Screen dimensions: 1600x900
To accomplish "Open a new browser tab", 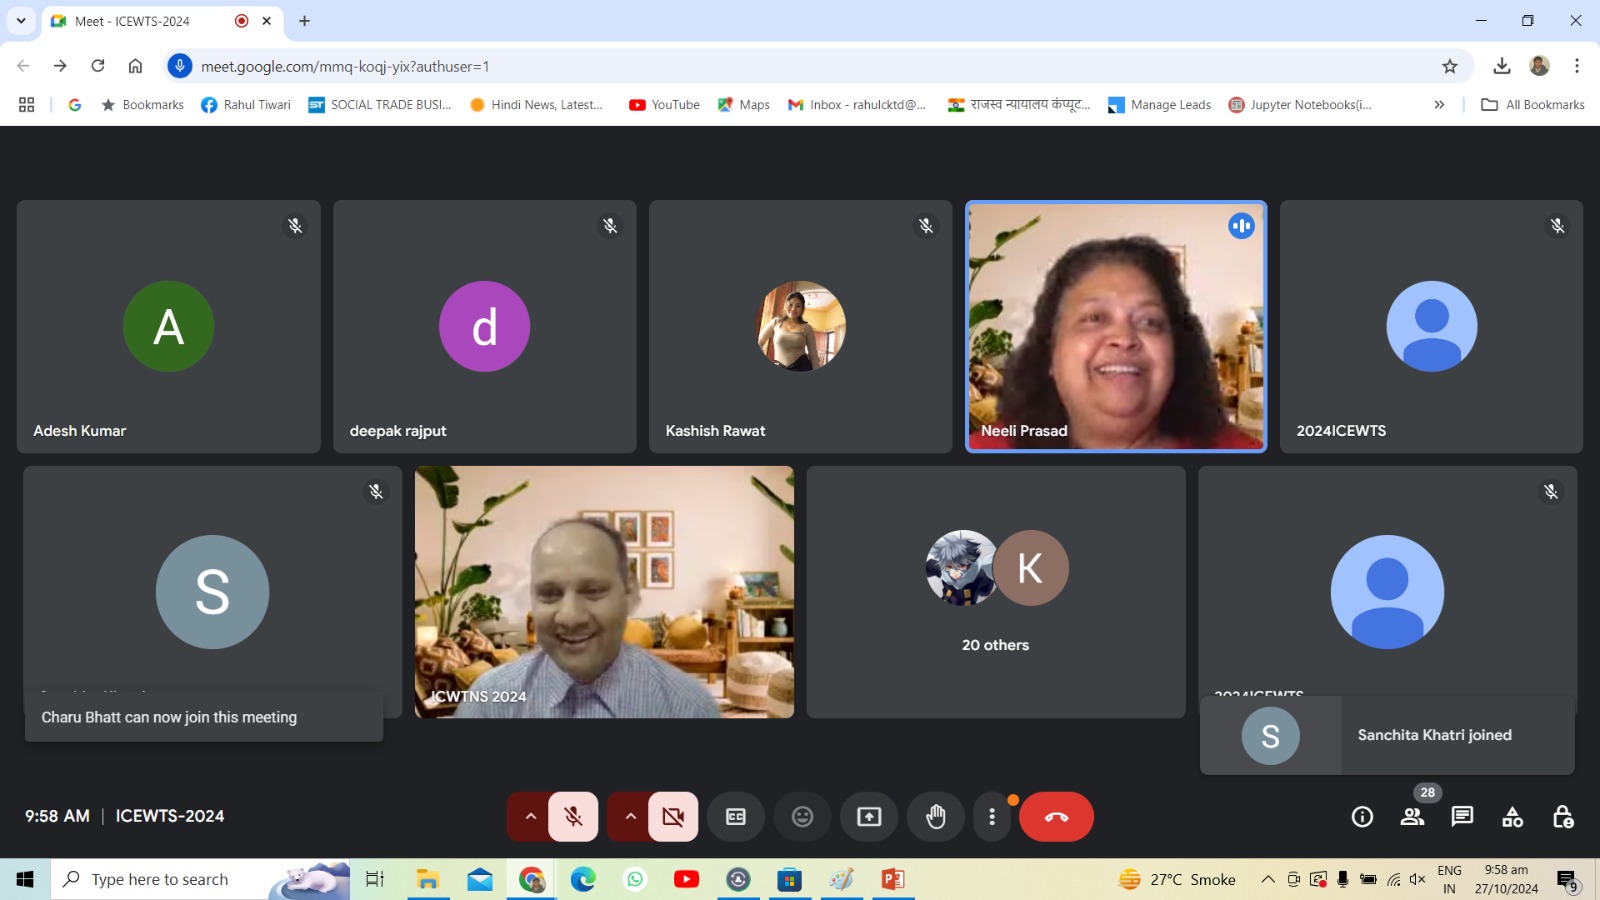I will click(304, 20).
